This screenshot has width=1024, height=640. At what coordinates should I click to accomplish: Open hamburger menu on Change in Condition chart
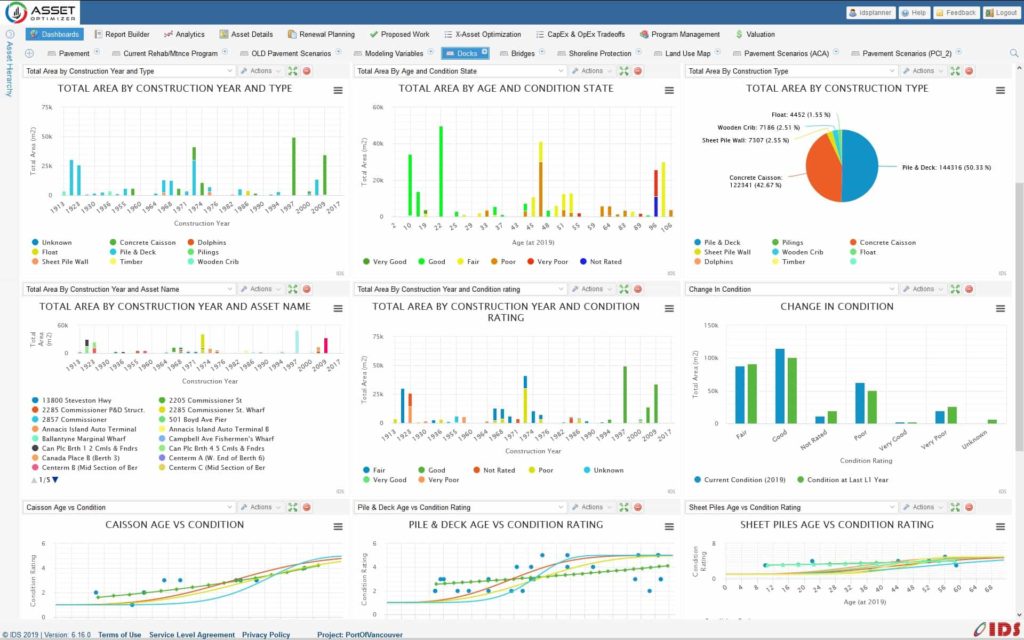click(x=1000, y=309)
